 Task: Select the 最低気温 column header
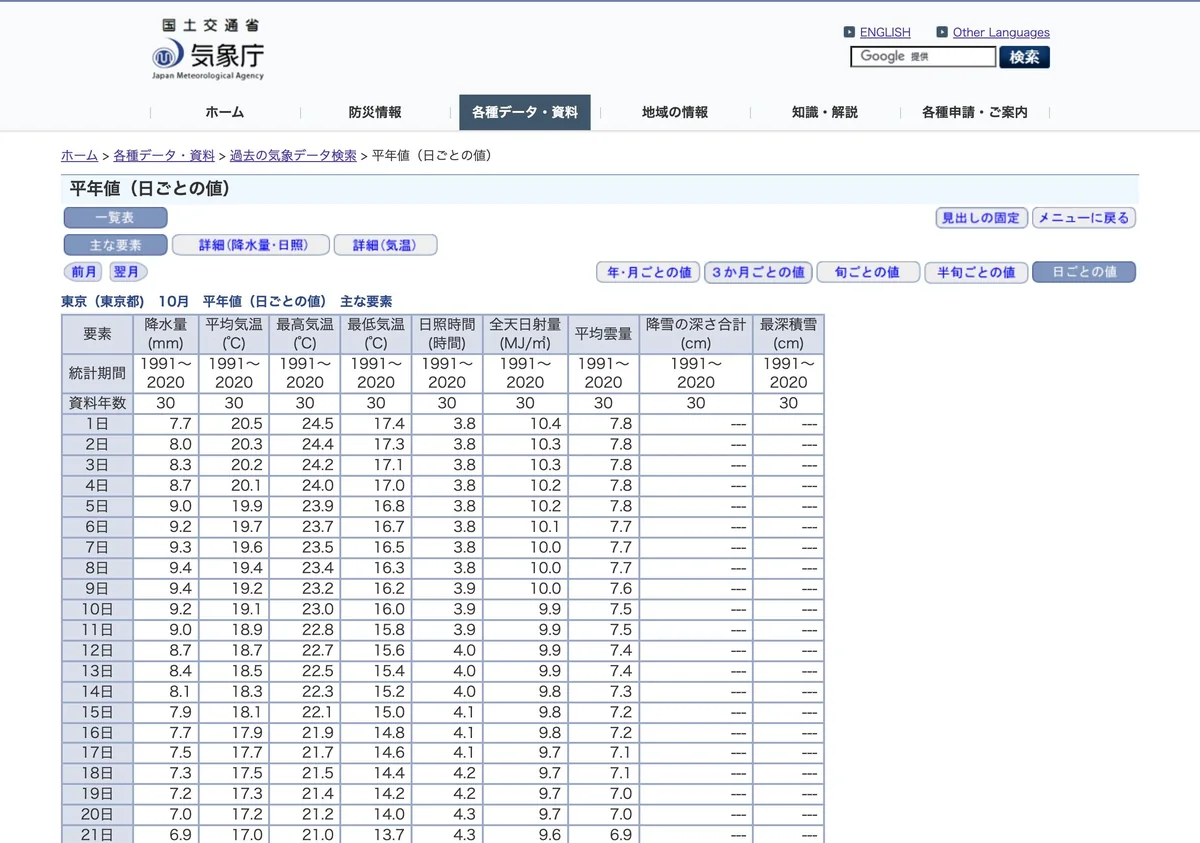click(x=376, y=334)
